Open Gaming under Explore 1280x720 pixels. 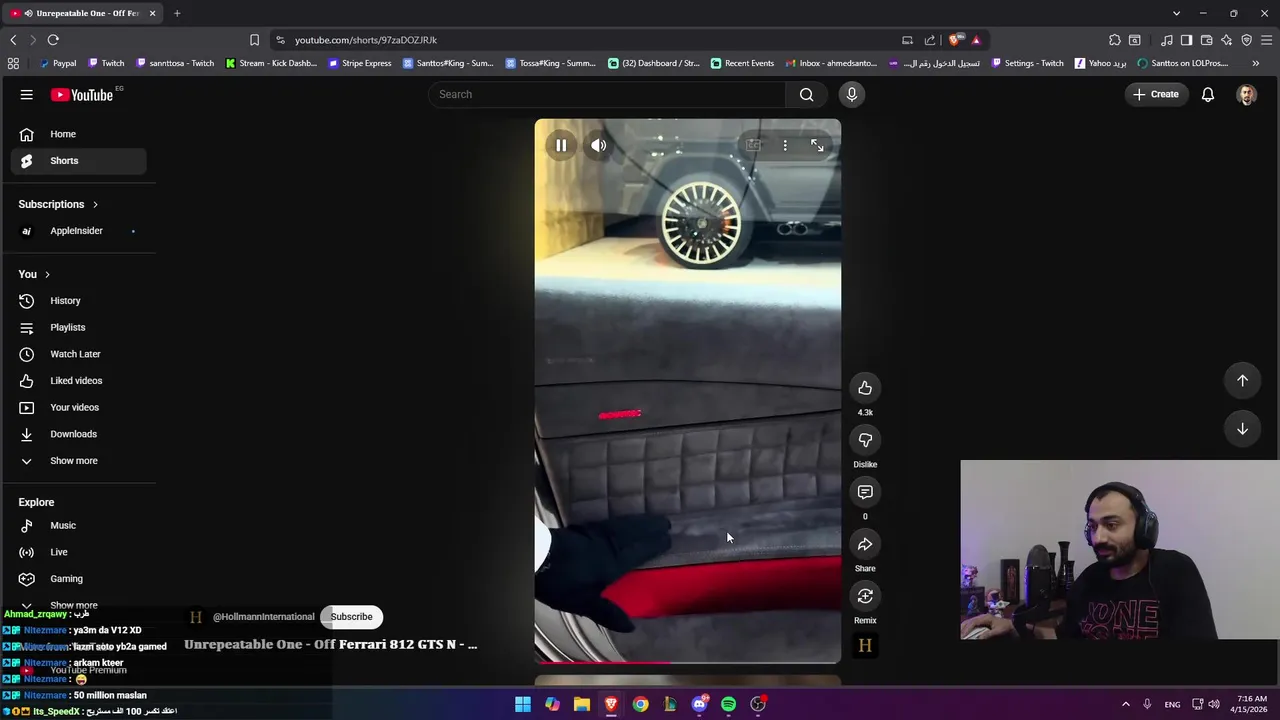tap(79, 579)
